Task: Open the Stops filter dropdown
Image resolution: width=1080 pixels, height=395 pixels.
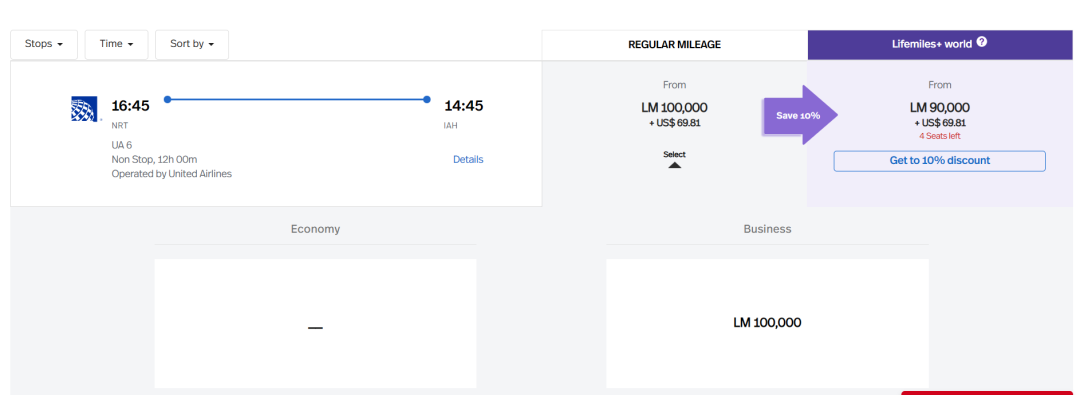Action: coord(44,44)
